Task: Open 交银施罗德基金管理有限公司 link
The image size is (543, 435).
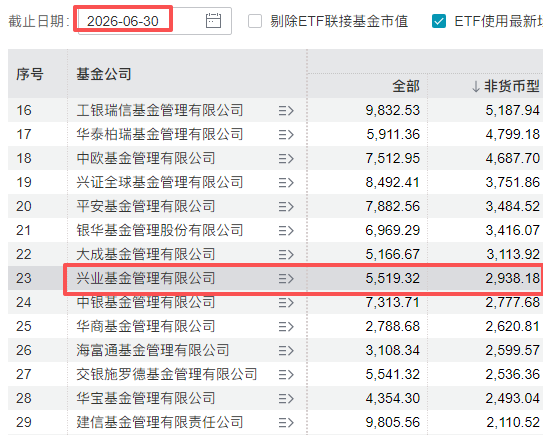Action: (x=167, y=374)
